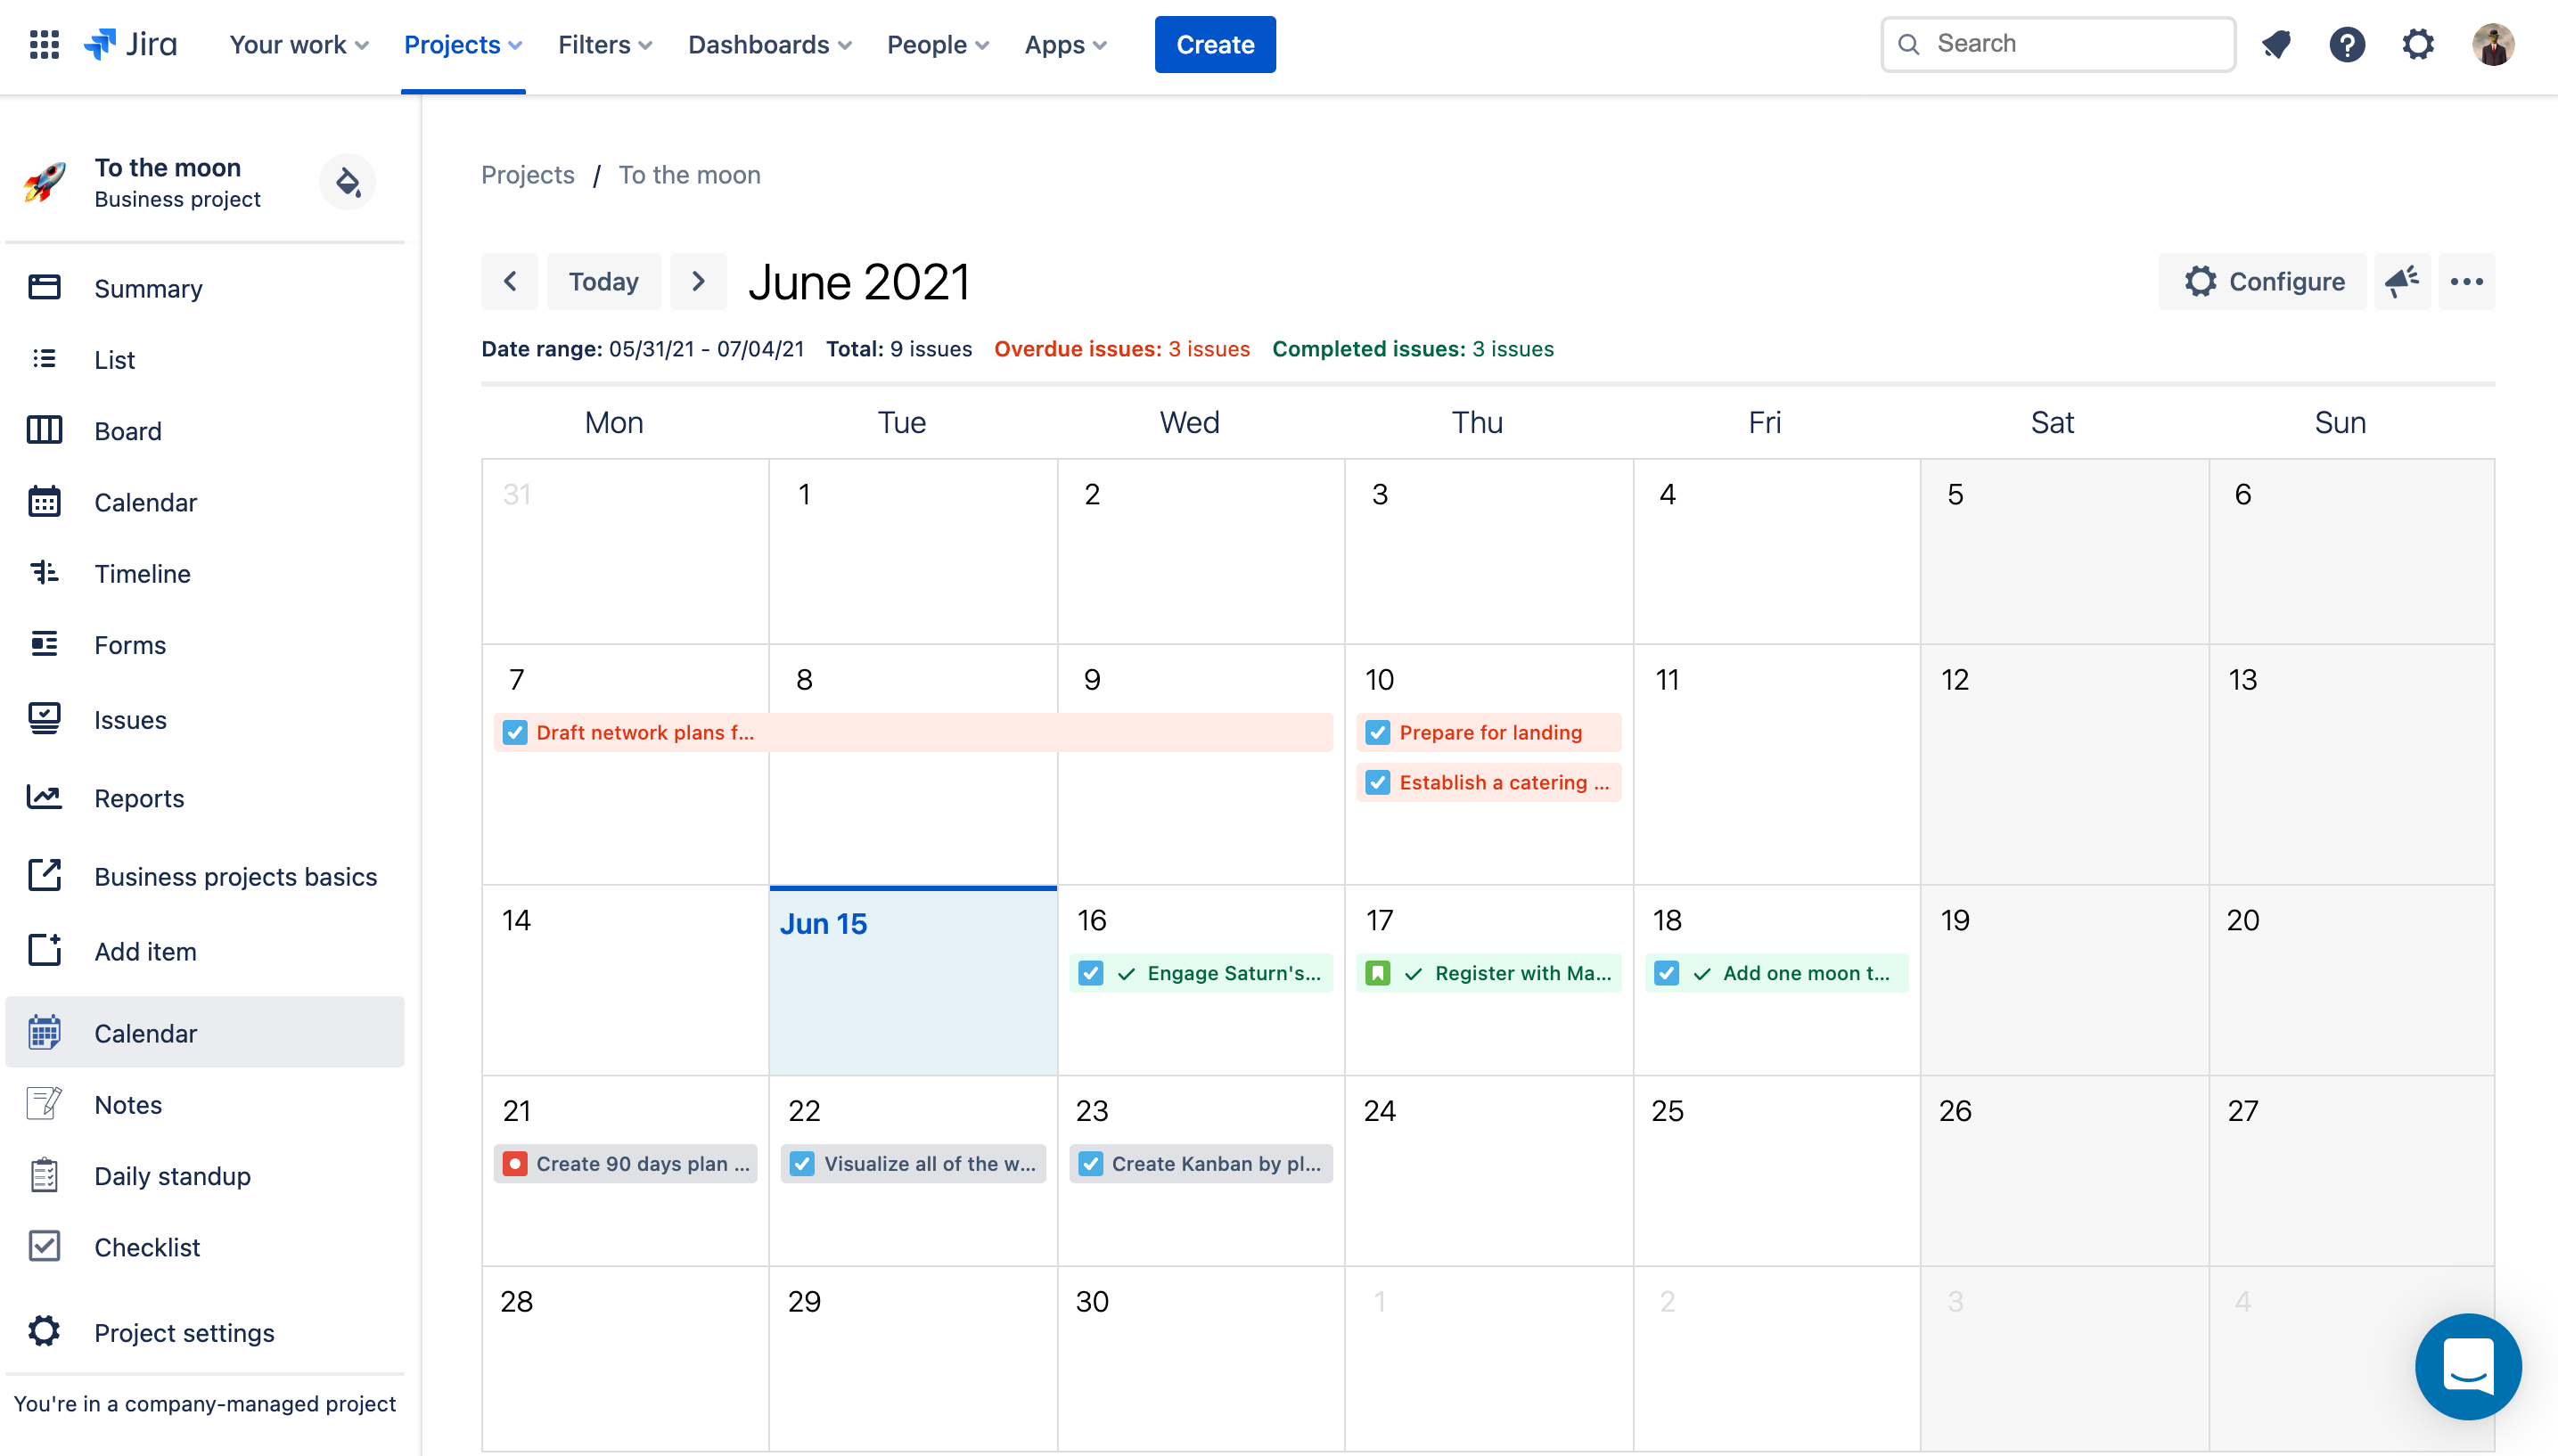
Task: Expand the Filters dropdown in top nav
Action: [x=604, y=44]
